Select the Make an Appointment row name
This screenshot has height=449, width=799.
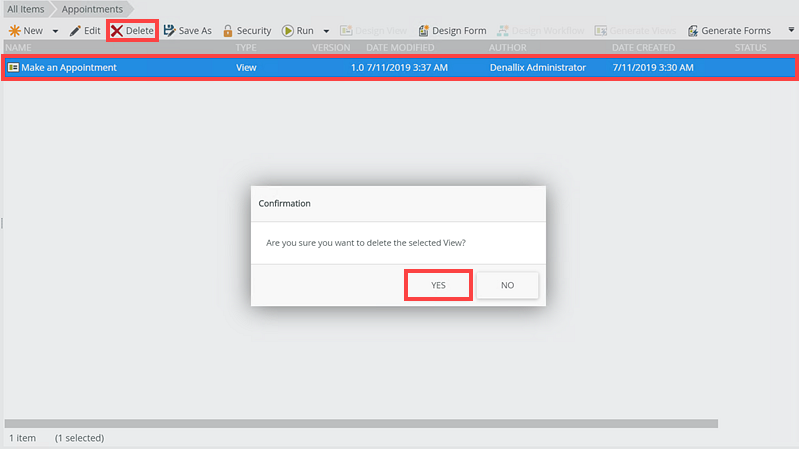click(69, 67)
